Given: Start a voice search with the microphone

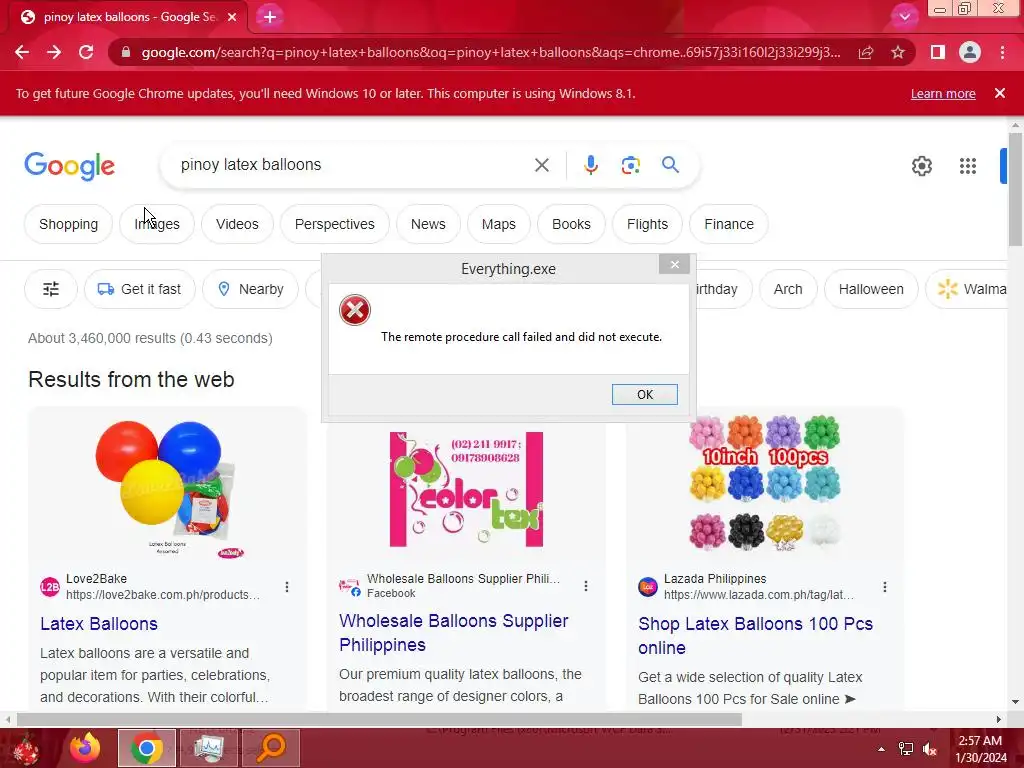Looking at the screenshot, I should pyautogui.click(x=590, y=165).
